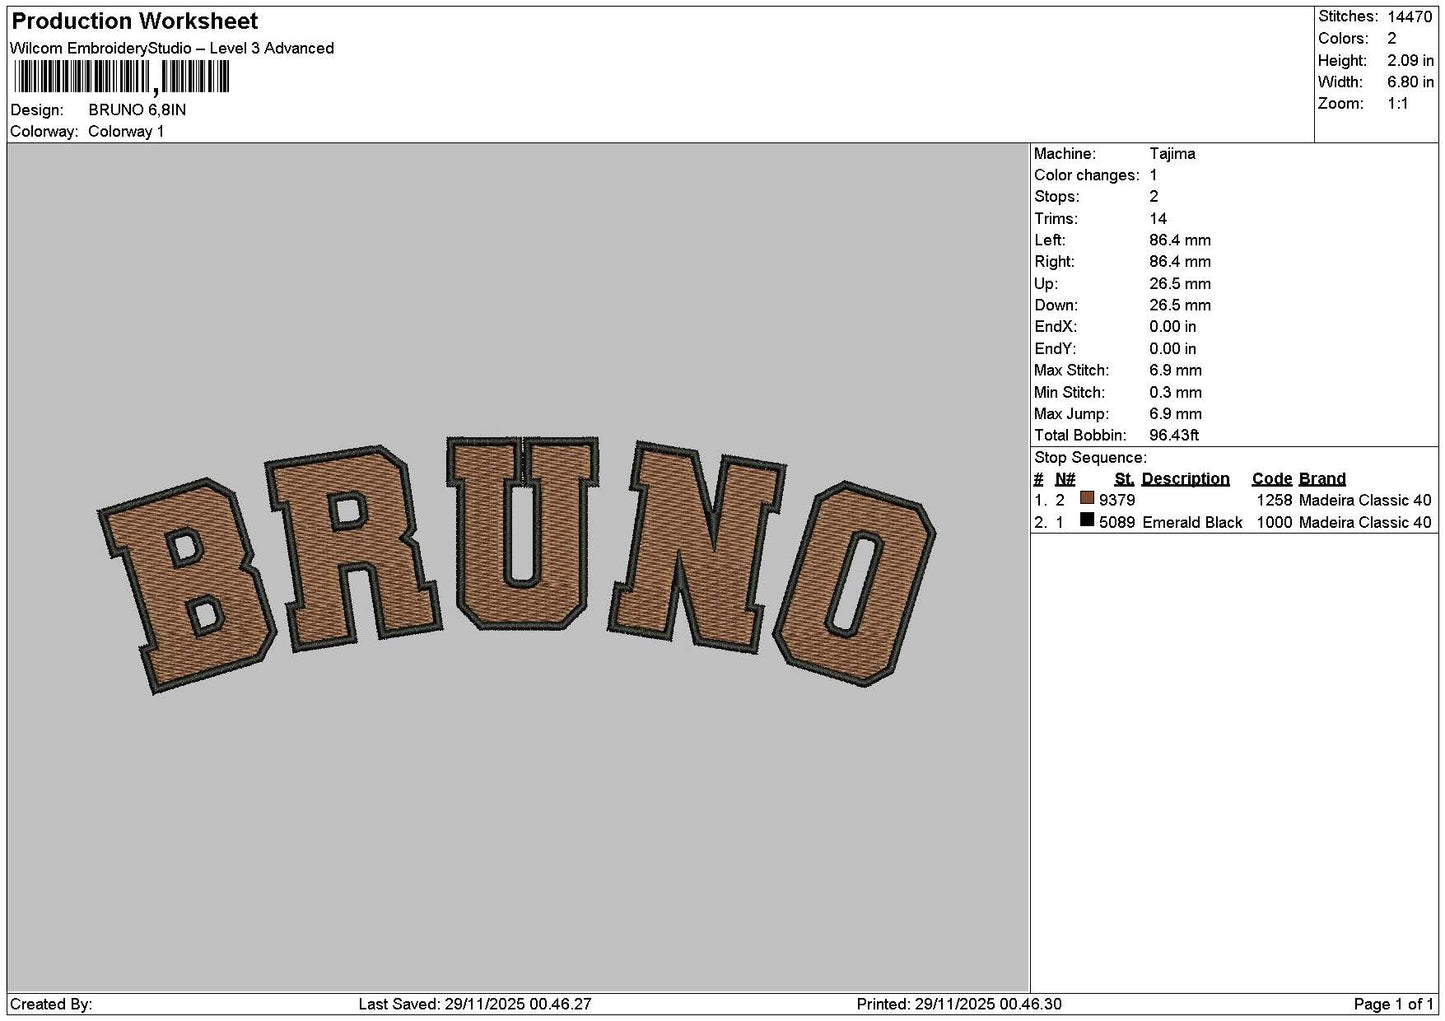Click the 'Color changes:' label
Viewport: 1445px width, 1021px height.
[1087, 175]
